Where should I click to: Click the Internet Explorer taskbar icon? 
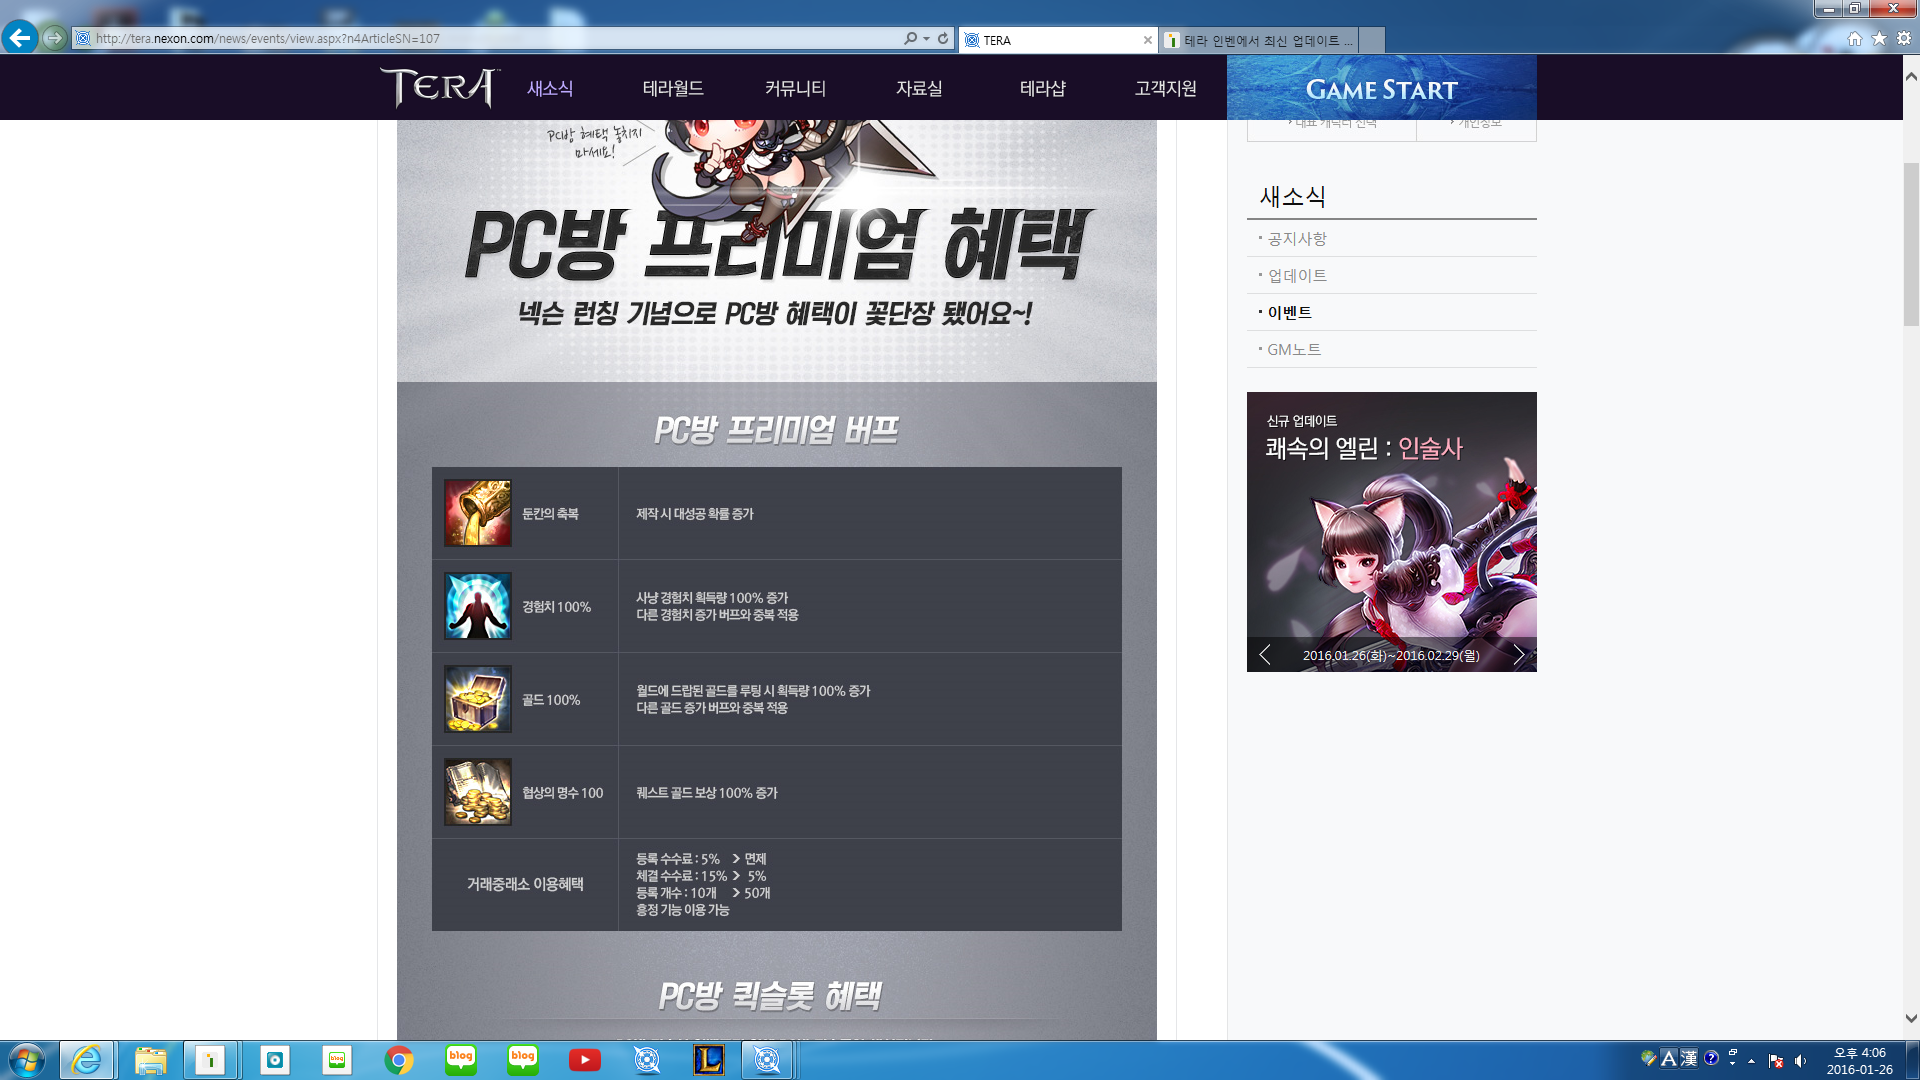pyautogui.click(x=87, y=1060)
